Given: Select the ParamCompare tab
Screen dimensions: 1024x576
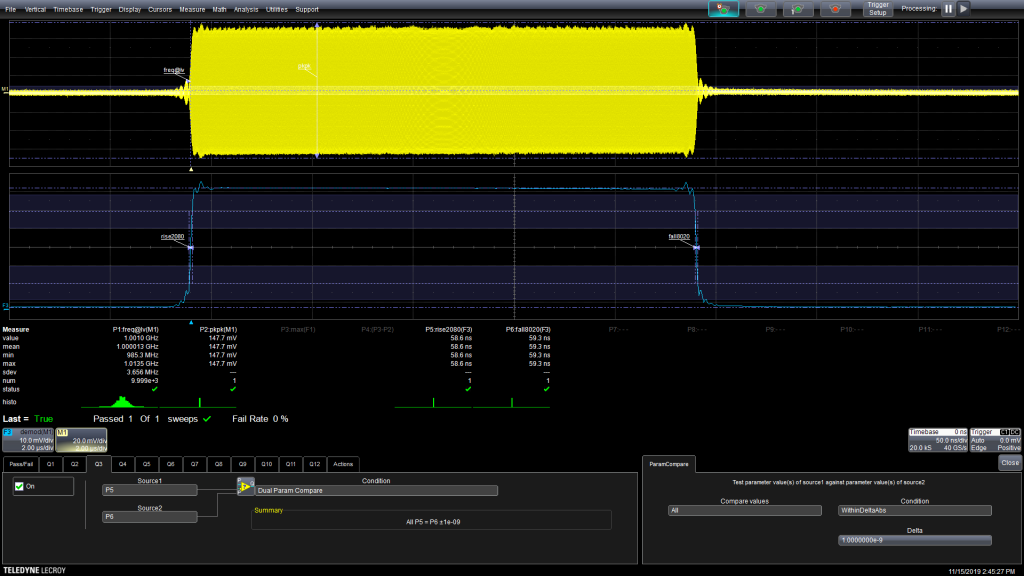Looking at the screenshot, I should (x=669, y=464).
